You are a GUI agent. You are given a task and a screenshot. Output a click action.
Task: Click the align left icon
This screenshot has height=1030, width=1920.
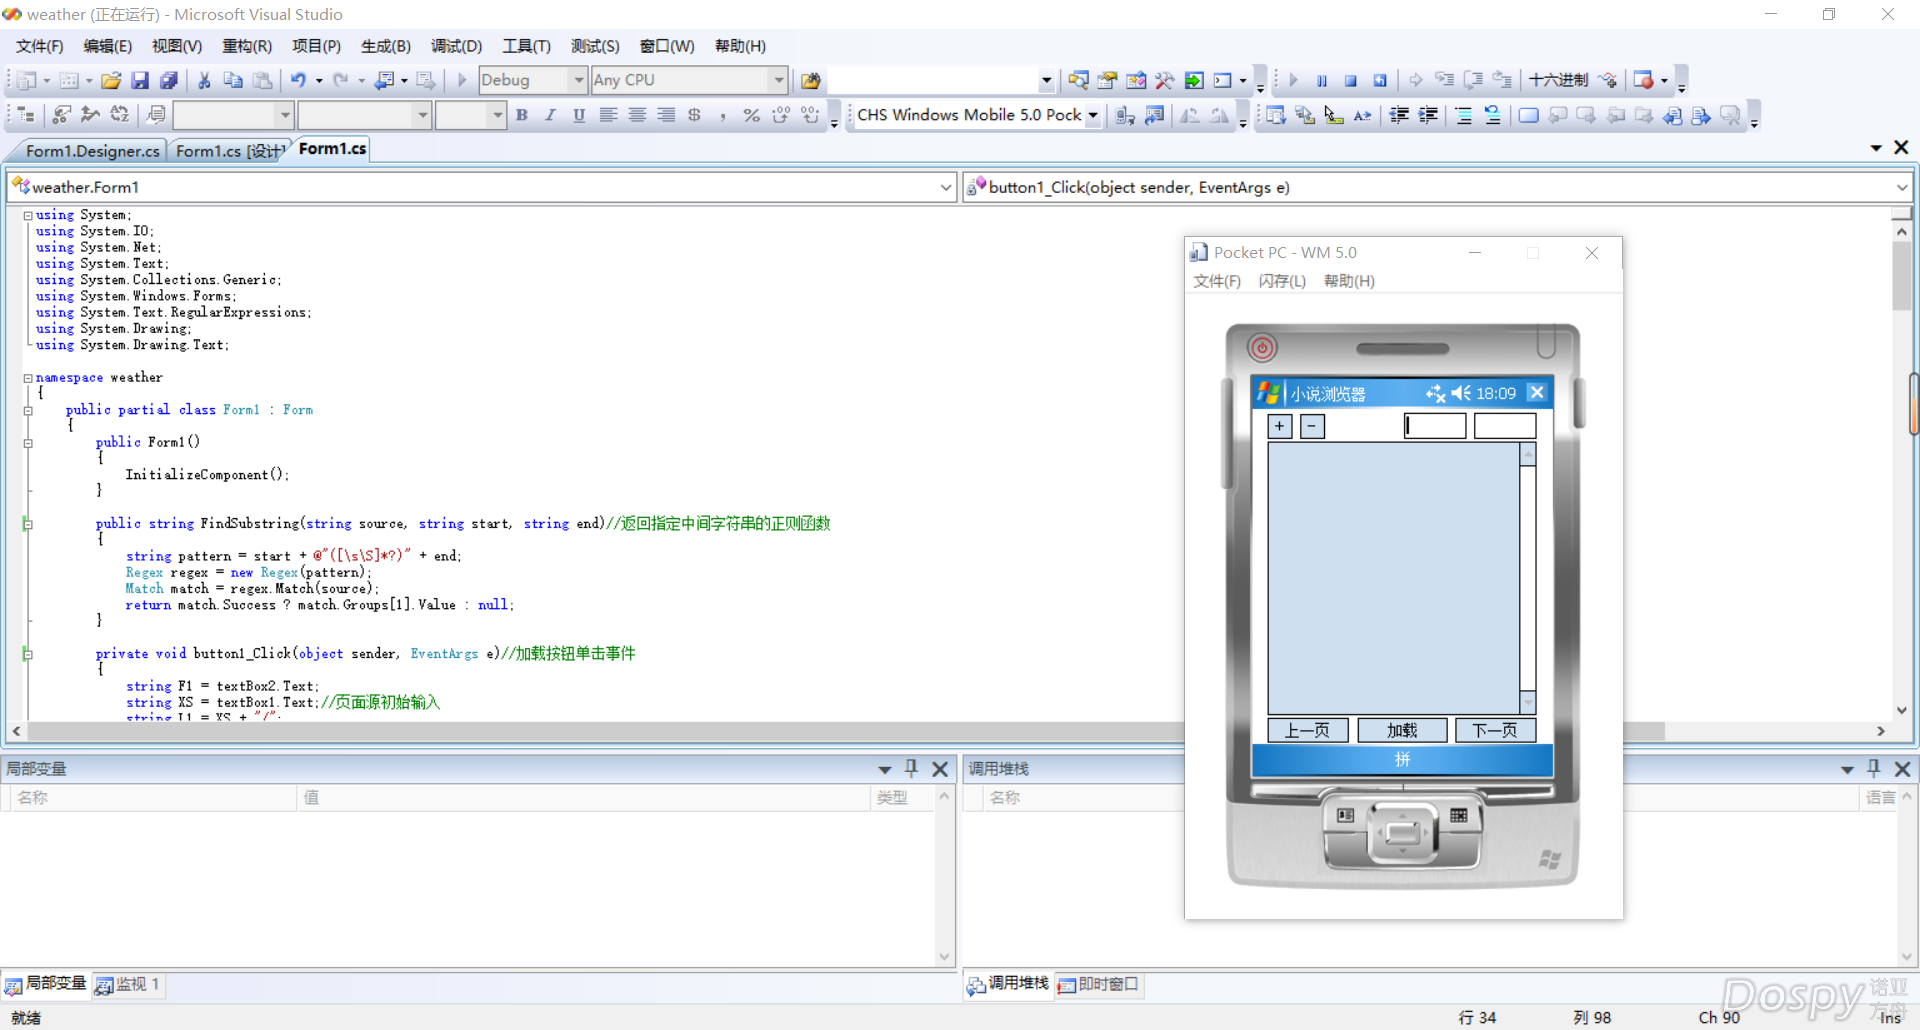click(608, 115)
